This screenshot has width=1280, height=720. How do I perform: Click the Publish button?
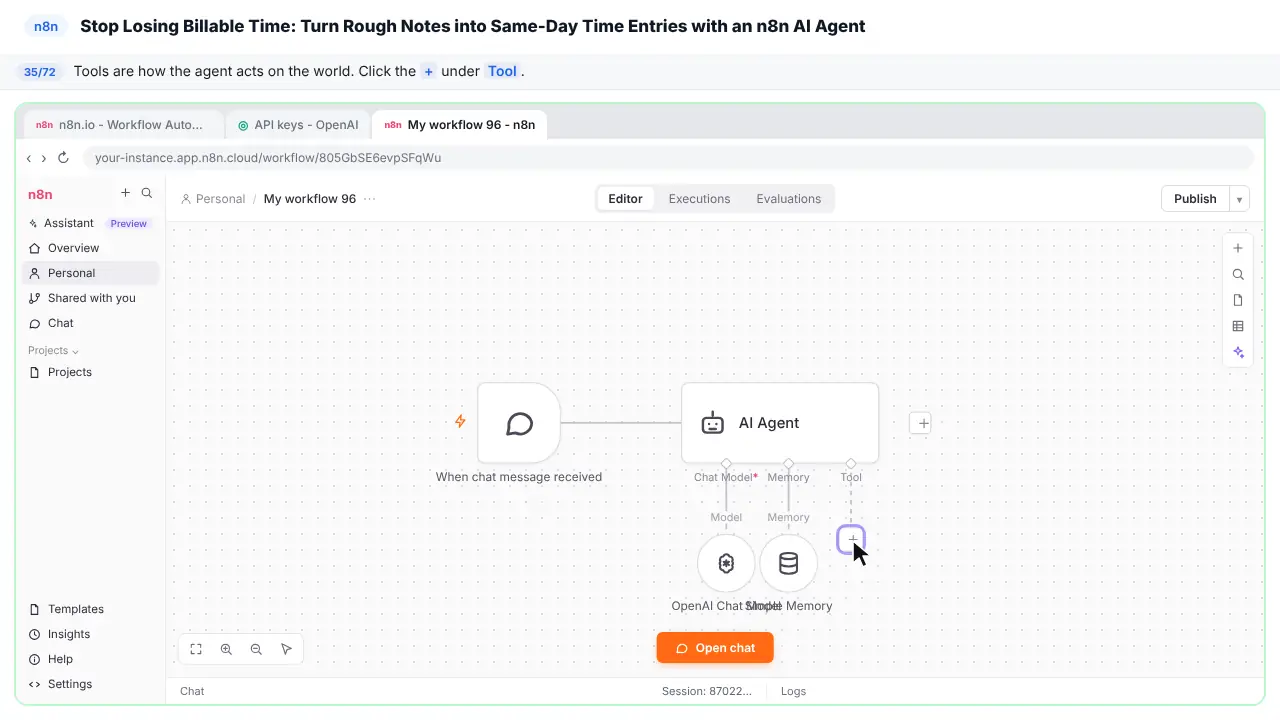pyautogui.click(x=1195, y=199)
